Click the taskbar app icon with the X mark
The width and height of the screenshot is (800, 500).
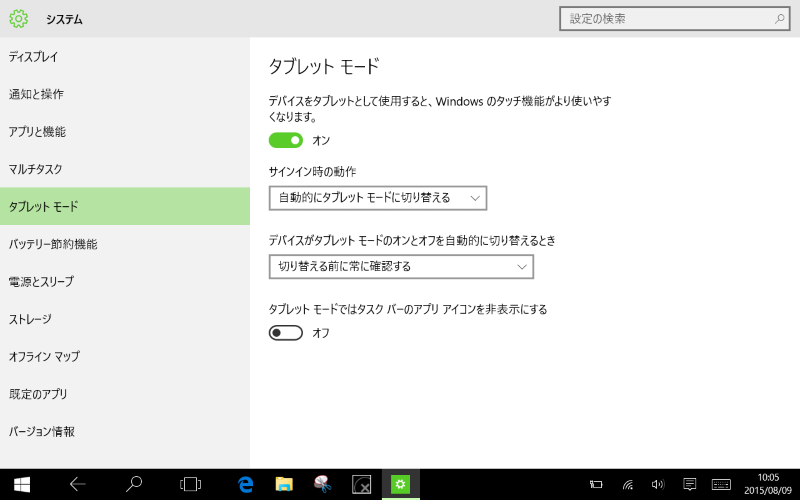pos(362,484)
